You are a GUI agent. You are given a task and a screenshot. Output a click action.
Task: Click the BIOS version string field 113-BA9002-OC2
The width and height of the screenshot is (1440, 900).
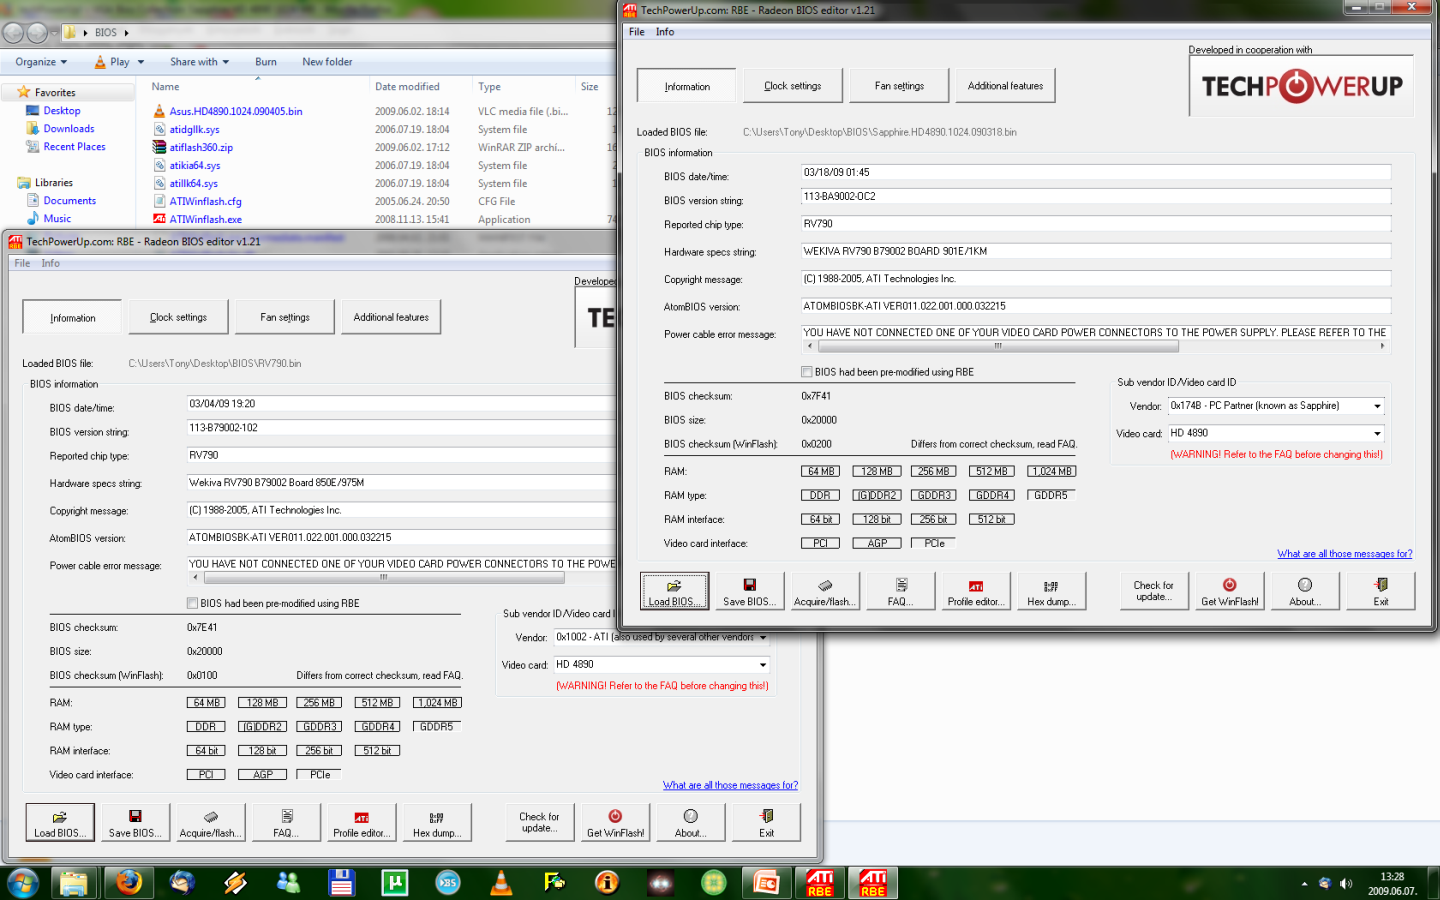pos(1096,196)
